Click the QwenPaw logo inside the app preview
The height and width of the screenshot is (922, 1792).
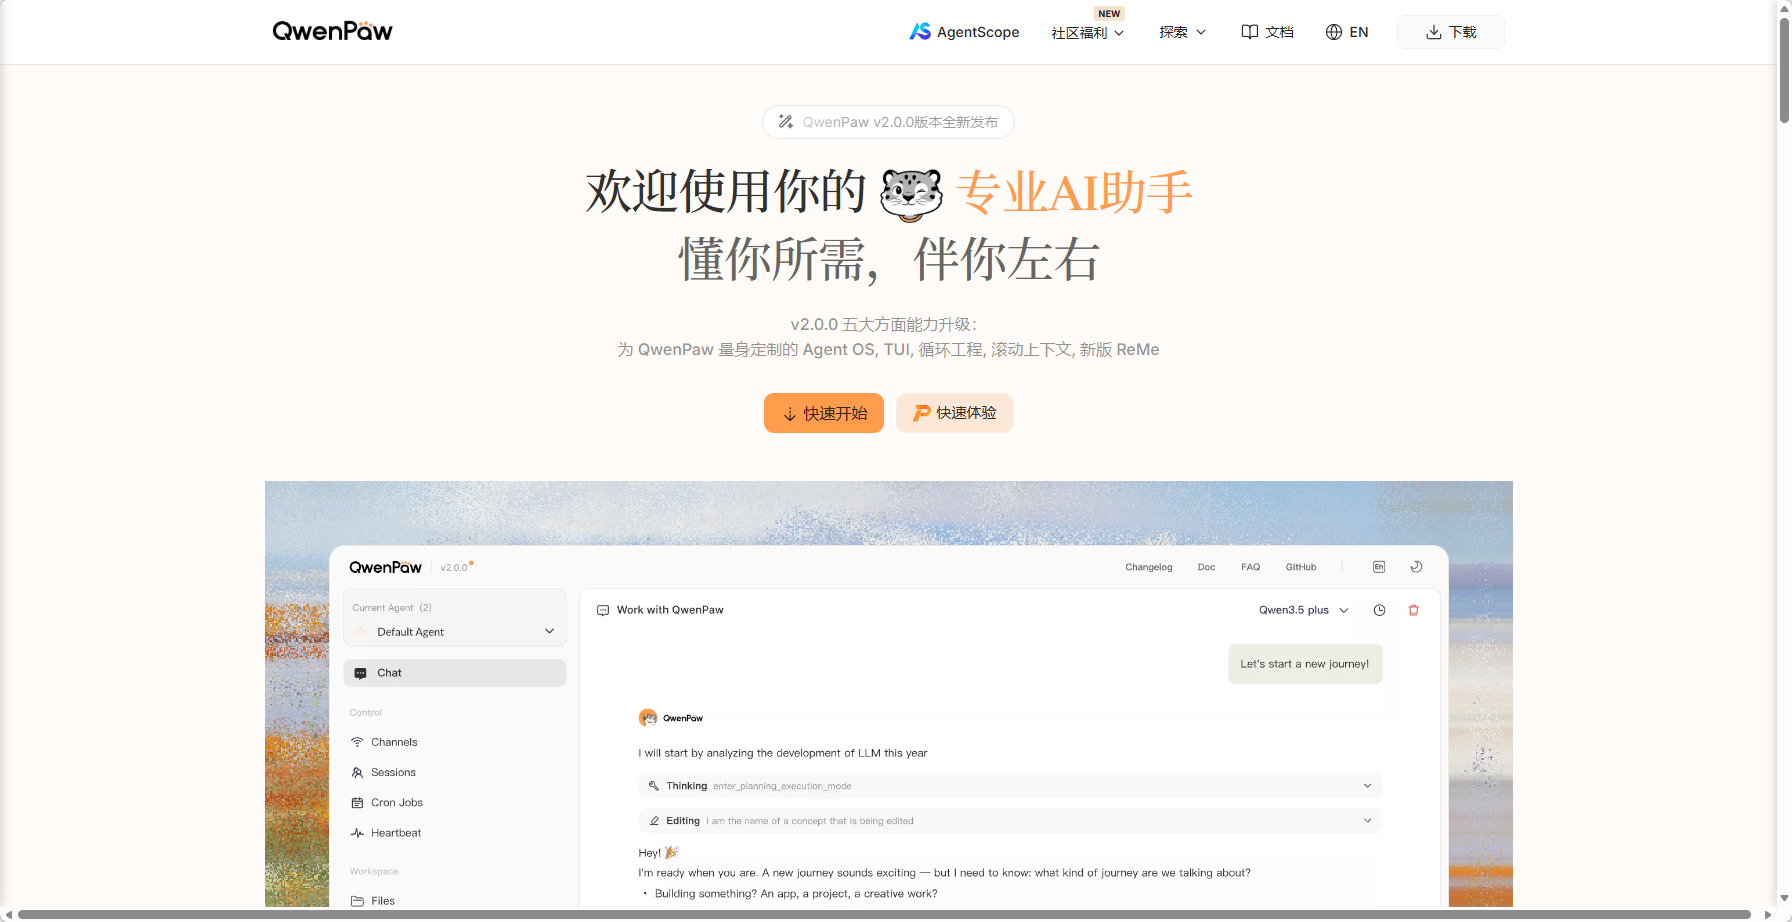pyautogui.click(x=386, y=567)
